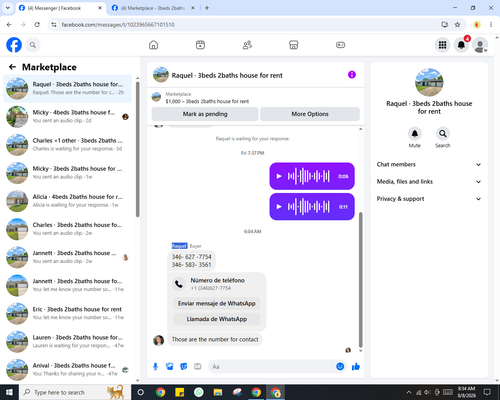Send a thumbs-up like
The width and height of the screenshot is (500, 400).
[x=356, y=367]
